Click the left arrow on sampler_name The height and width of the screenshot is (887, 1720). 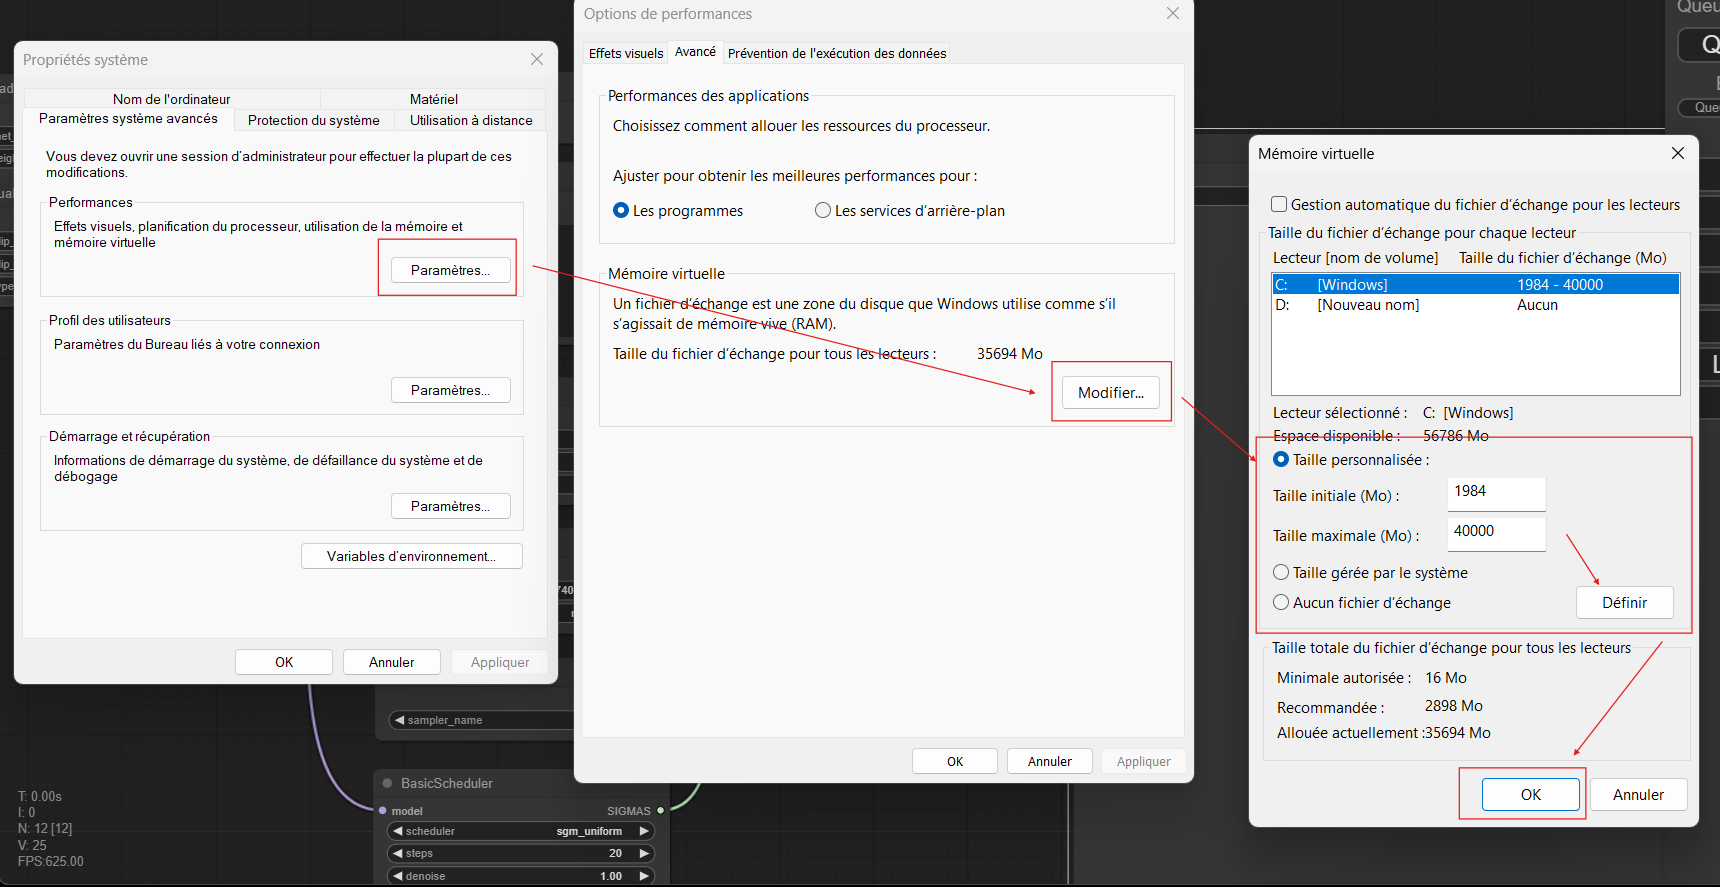click(400, 720)
